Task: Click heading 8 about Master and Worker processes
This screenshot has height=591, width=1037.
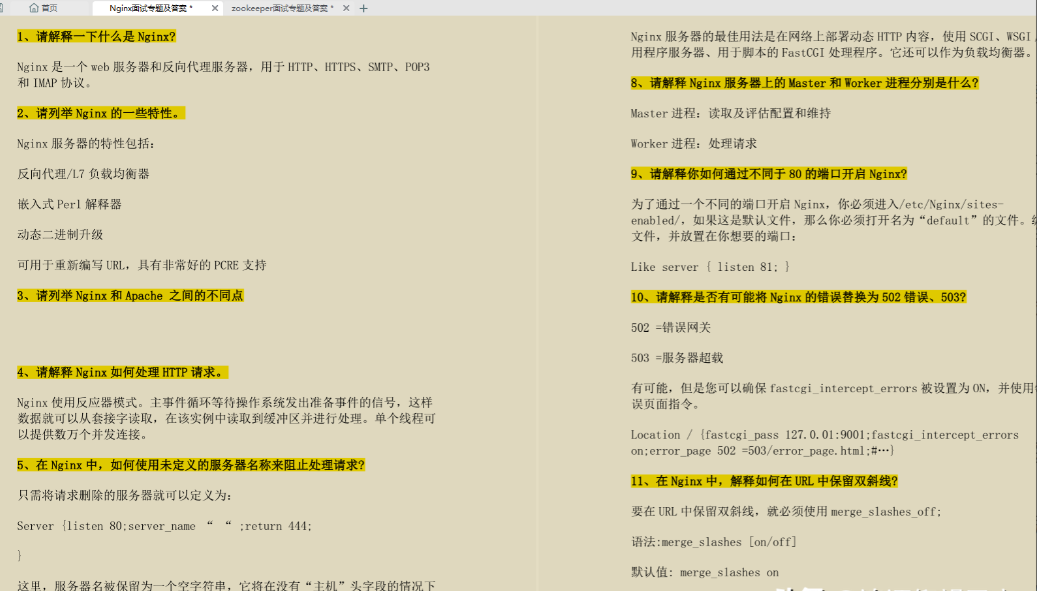Action: point(804,83)
